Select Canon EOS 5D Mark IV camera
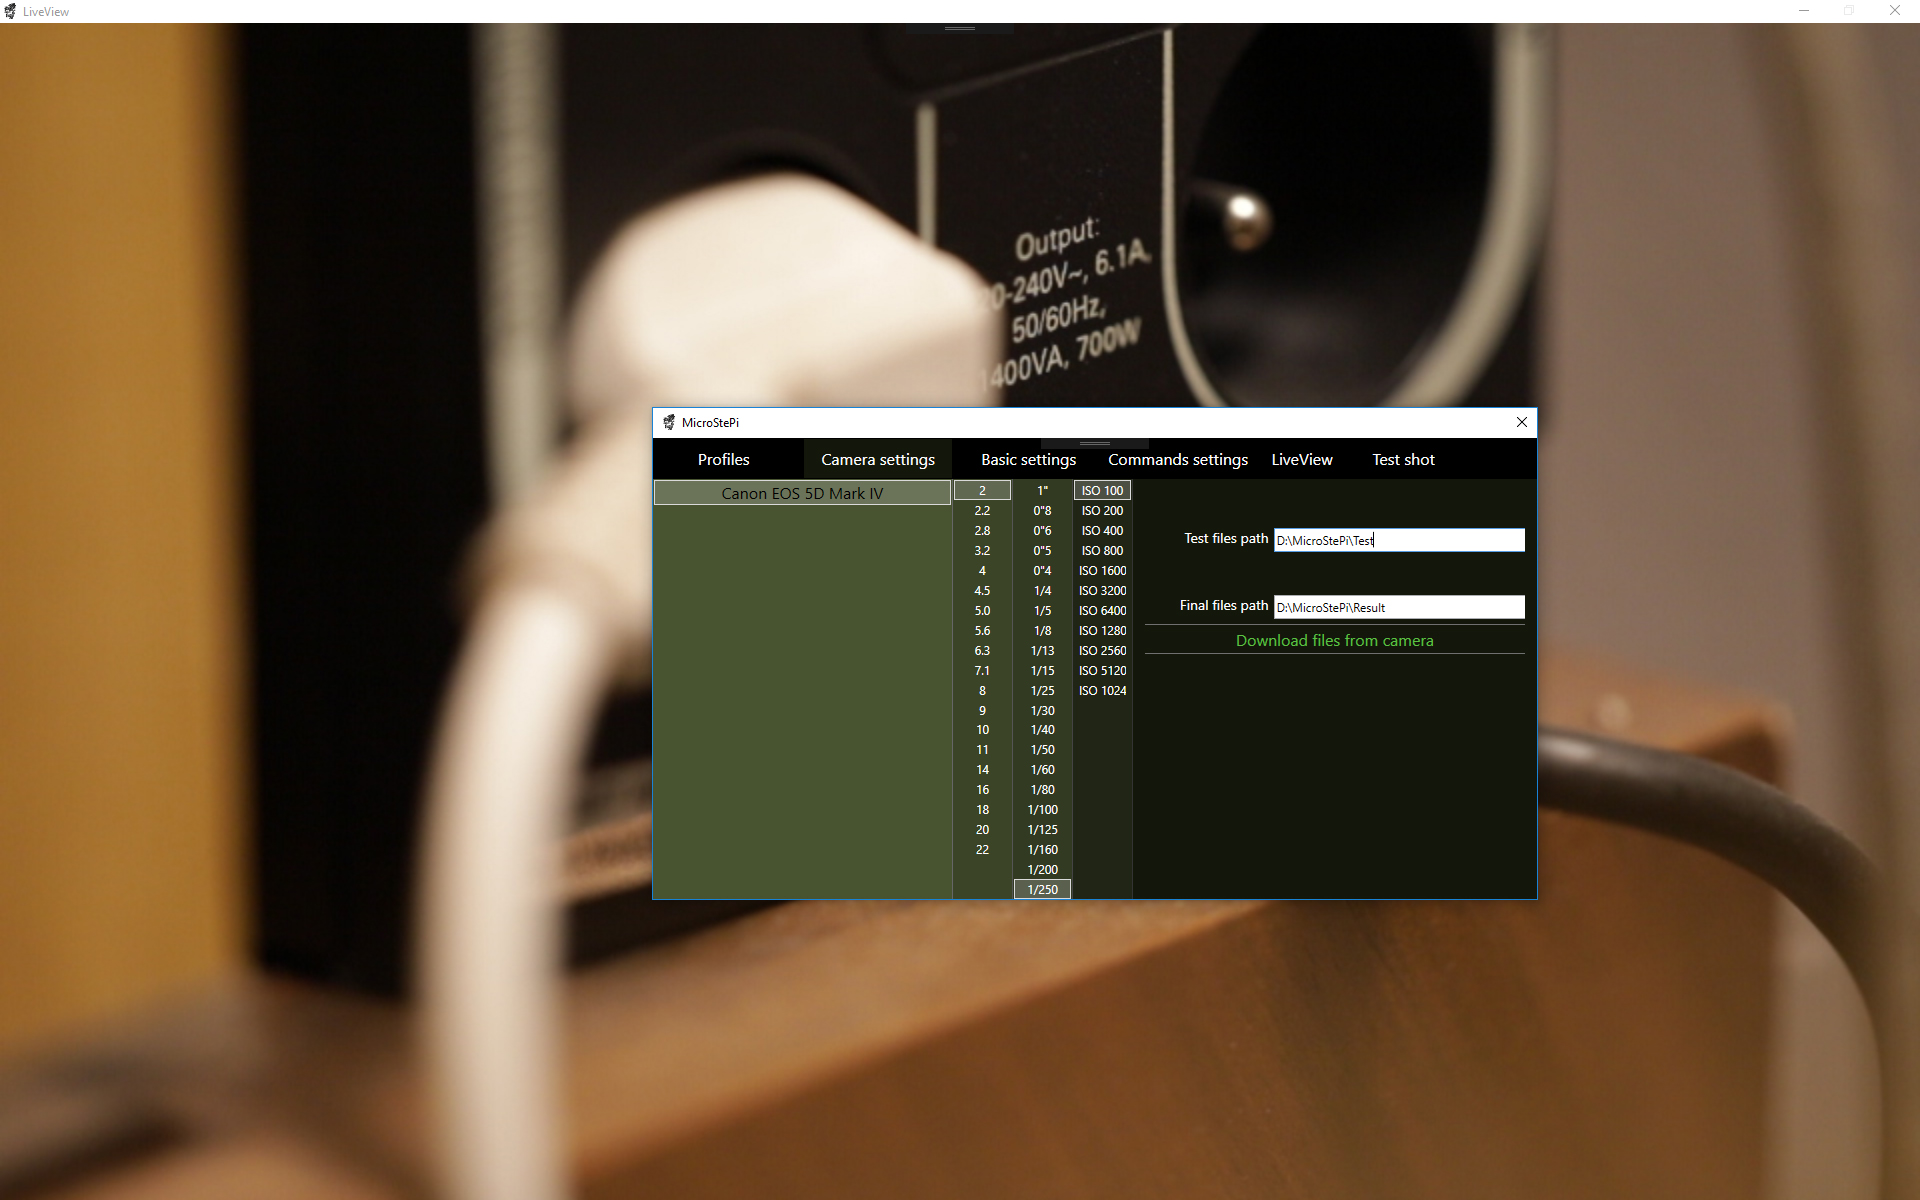Image resolution: width=1920 pixels, height=1200 pixels. [802, 493]
